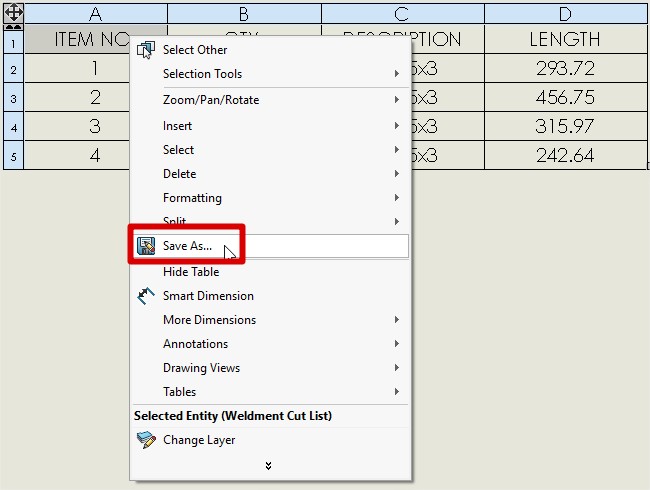Select column A header
The image size is (650, 490).
96,14
